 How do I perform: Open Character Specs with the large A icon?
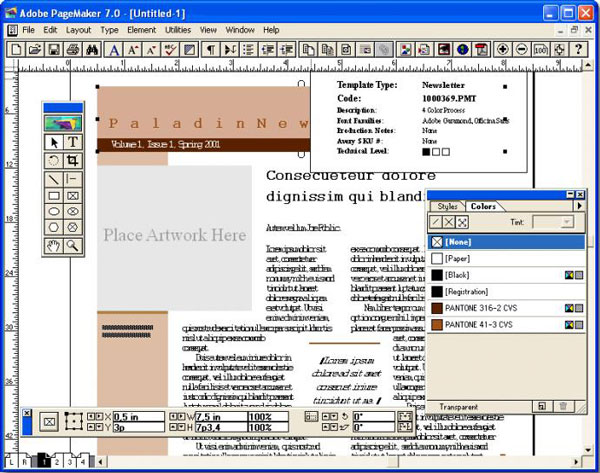pos(114,49)
